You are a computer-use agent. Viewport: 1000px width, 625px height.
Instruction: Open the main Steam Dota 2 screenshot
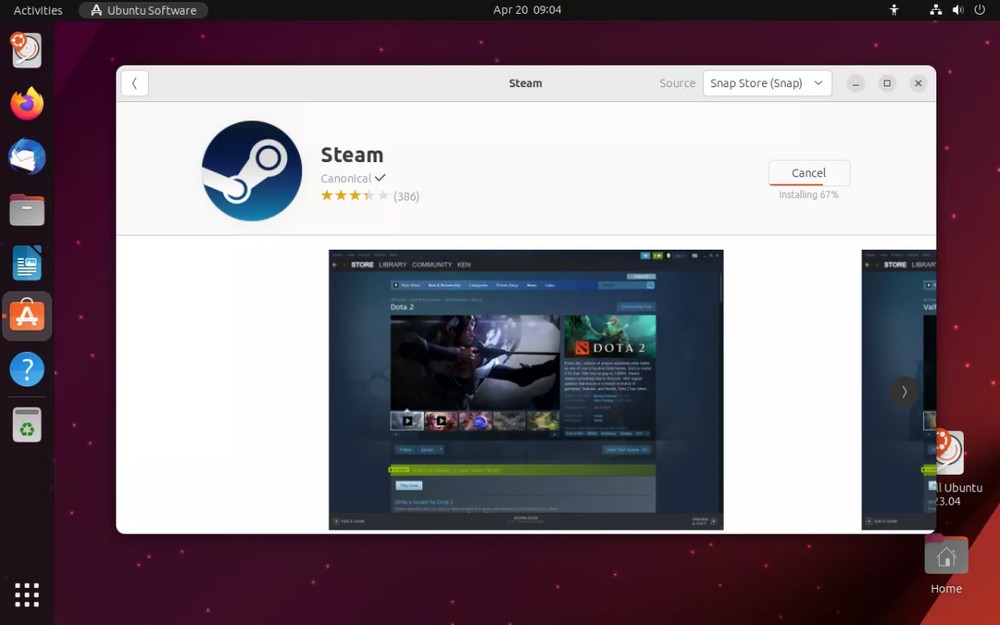coord(526,389)
